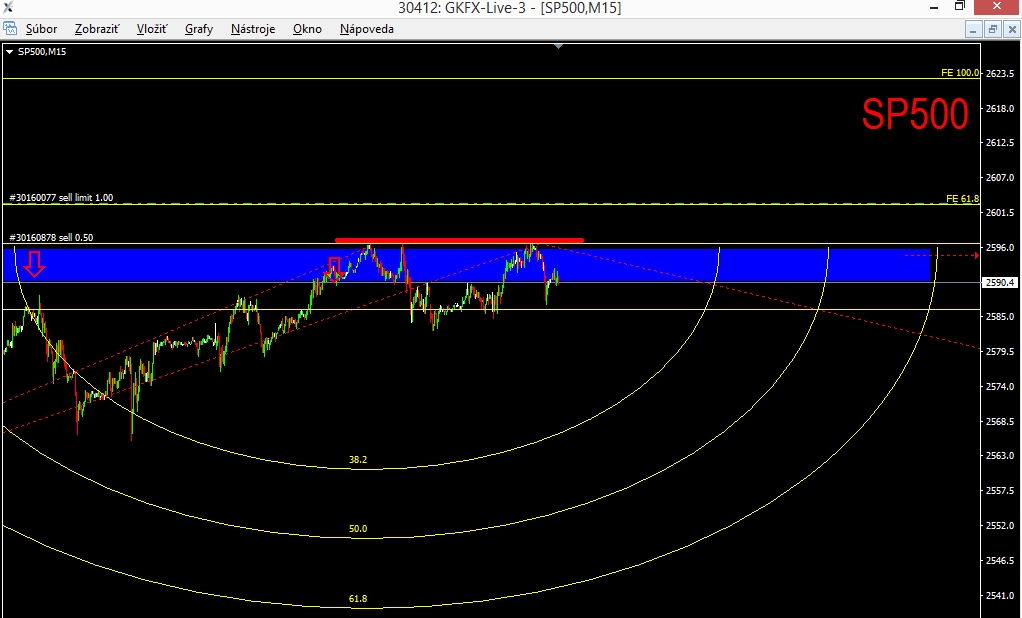The width and height of the screenshot is (1022, 618).
Task: Select the sell limit 1.00 order line
Action: 61,198
